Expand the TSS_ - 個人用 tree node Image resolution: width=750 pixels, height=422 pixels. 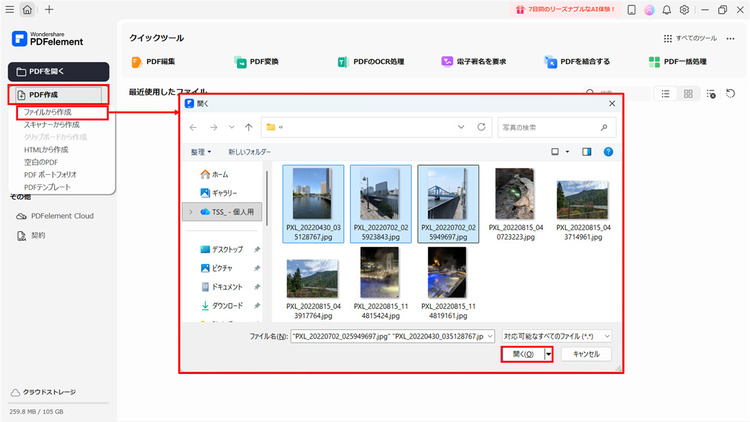tap(190, 212)
